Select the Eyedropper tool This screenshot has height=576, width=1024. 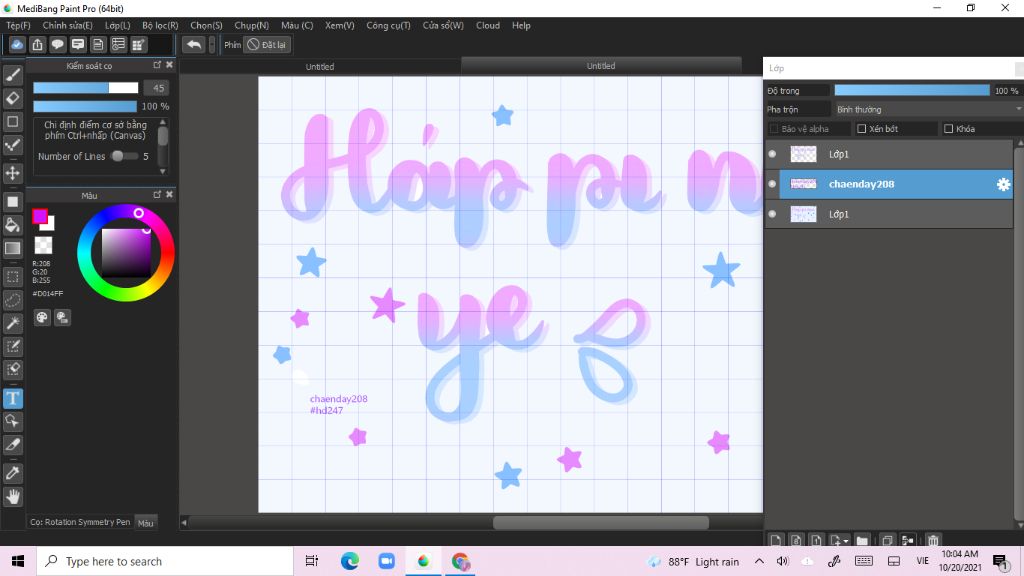pyautogui.click(x=12, y=473)
